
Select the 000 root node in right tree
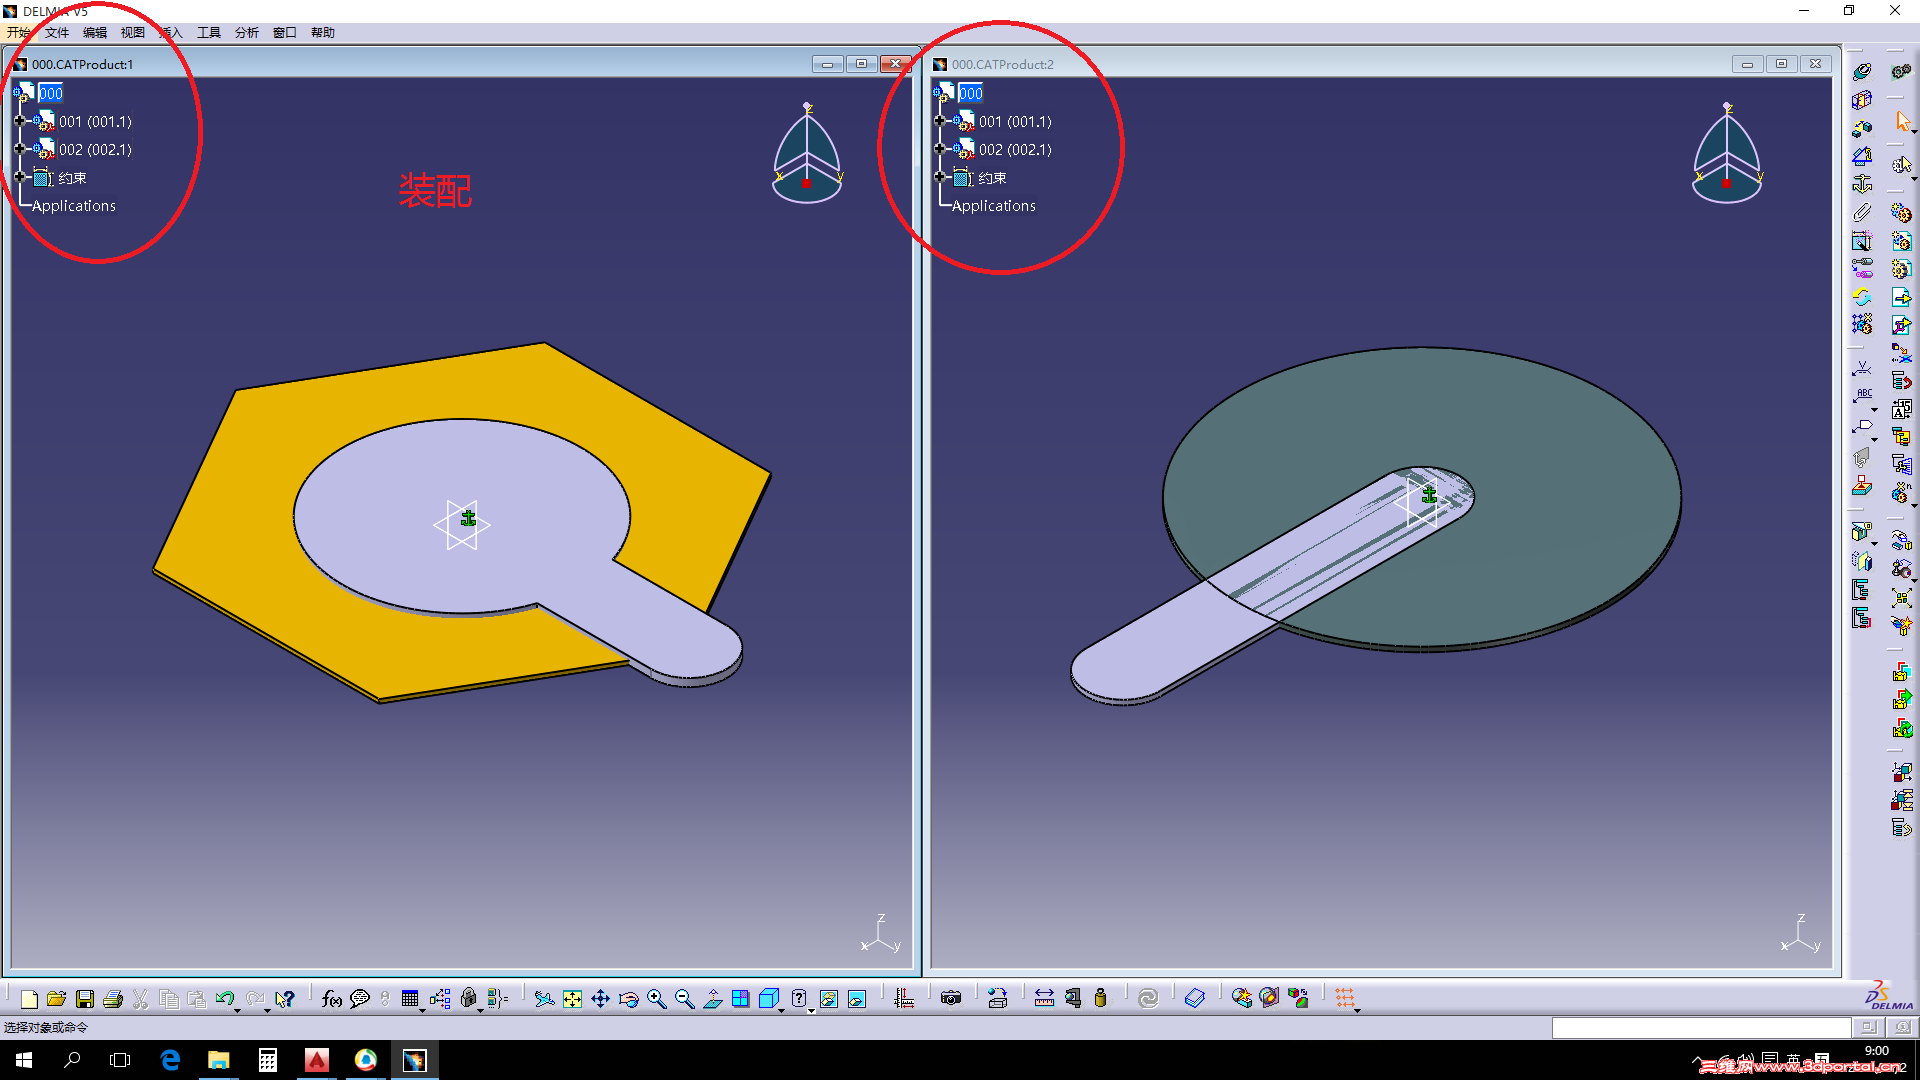coord(970,93)
